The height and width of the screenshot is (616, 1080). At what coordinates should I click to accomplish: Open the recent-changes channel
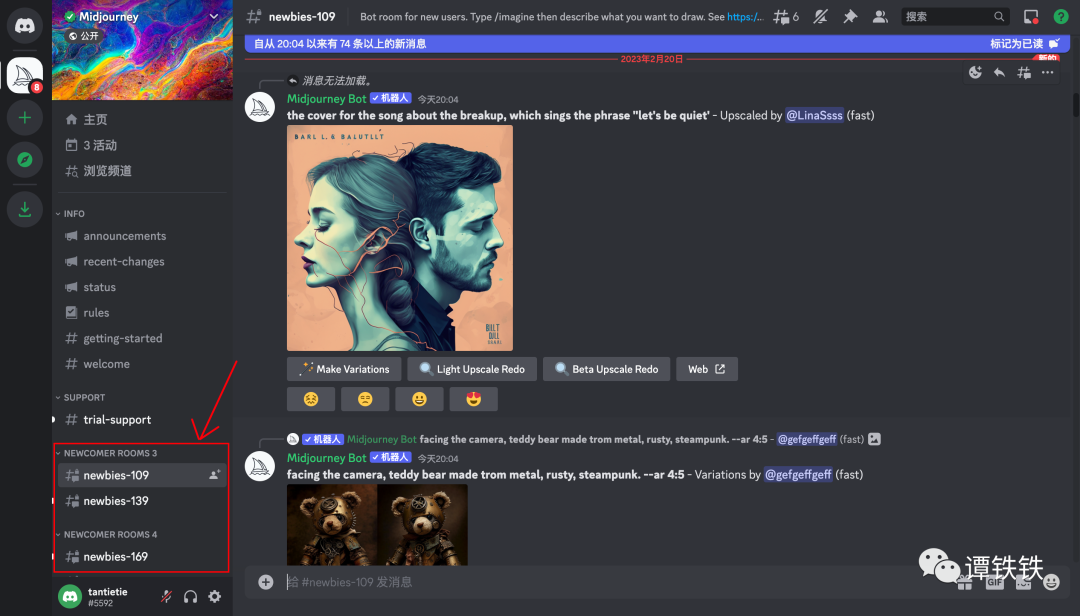(x=143, y=262)
